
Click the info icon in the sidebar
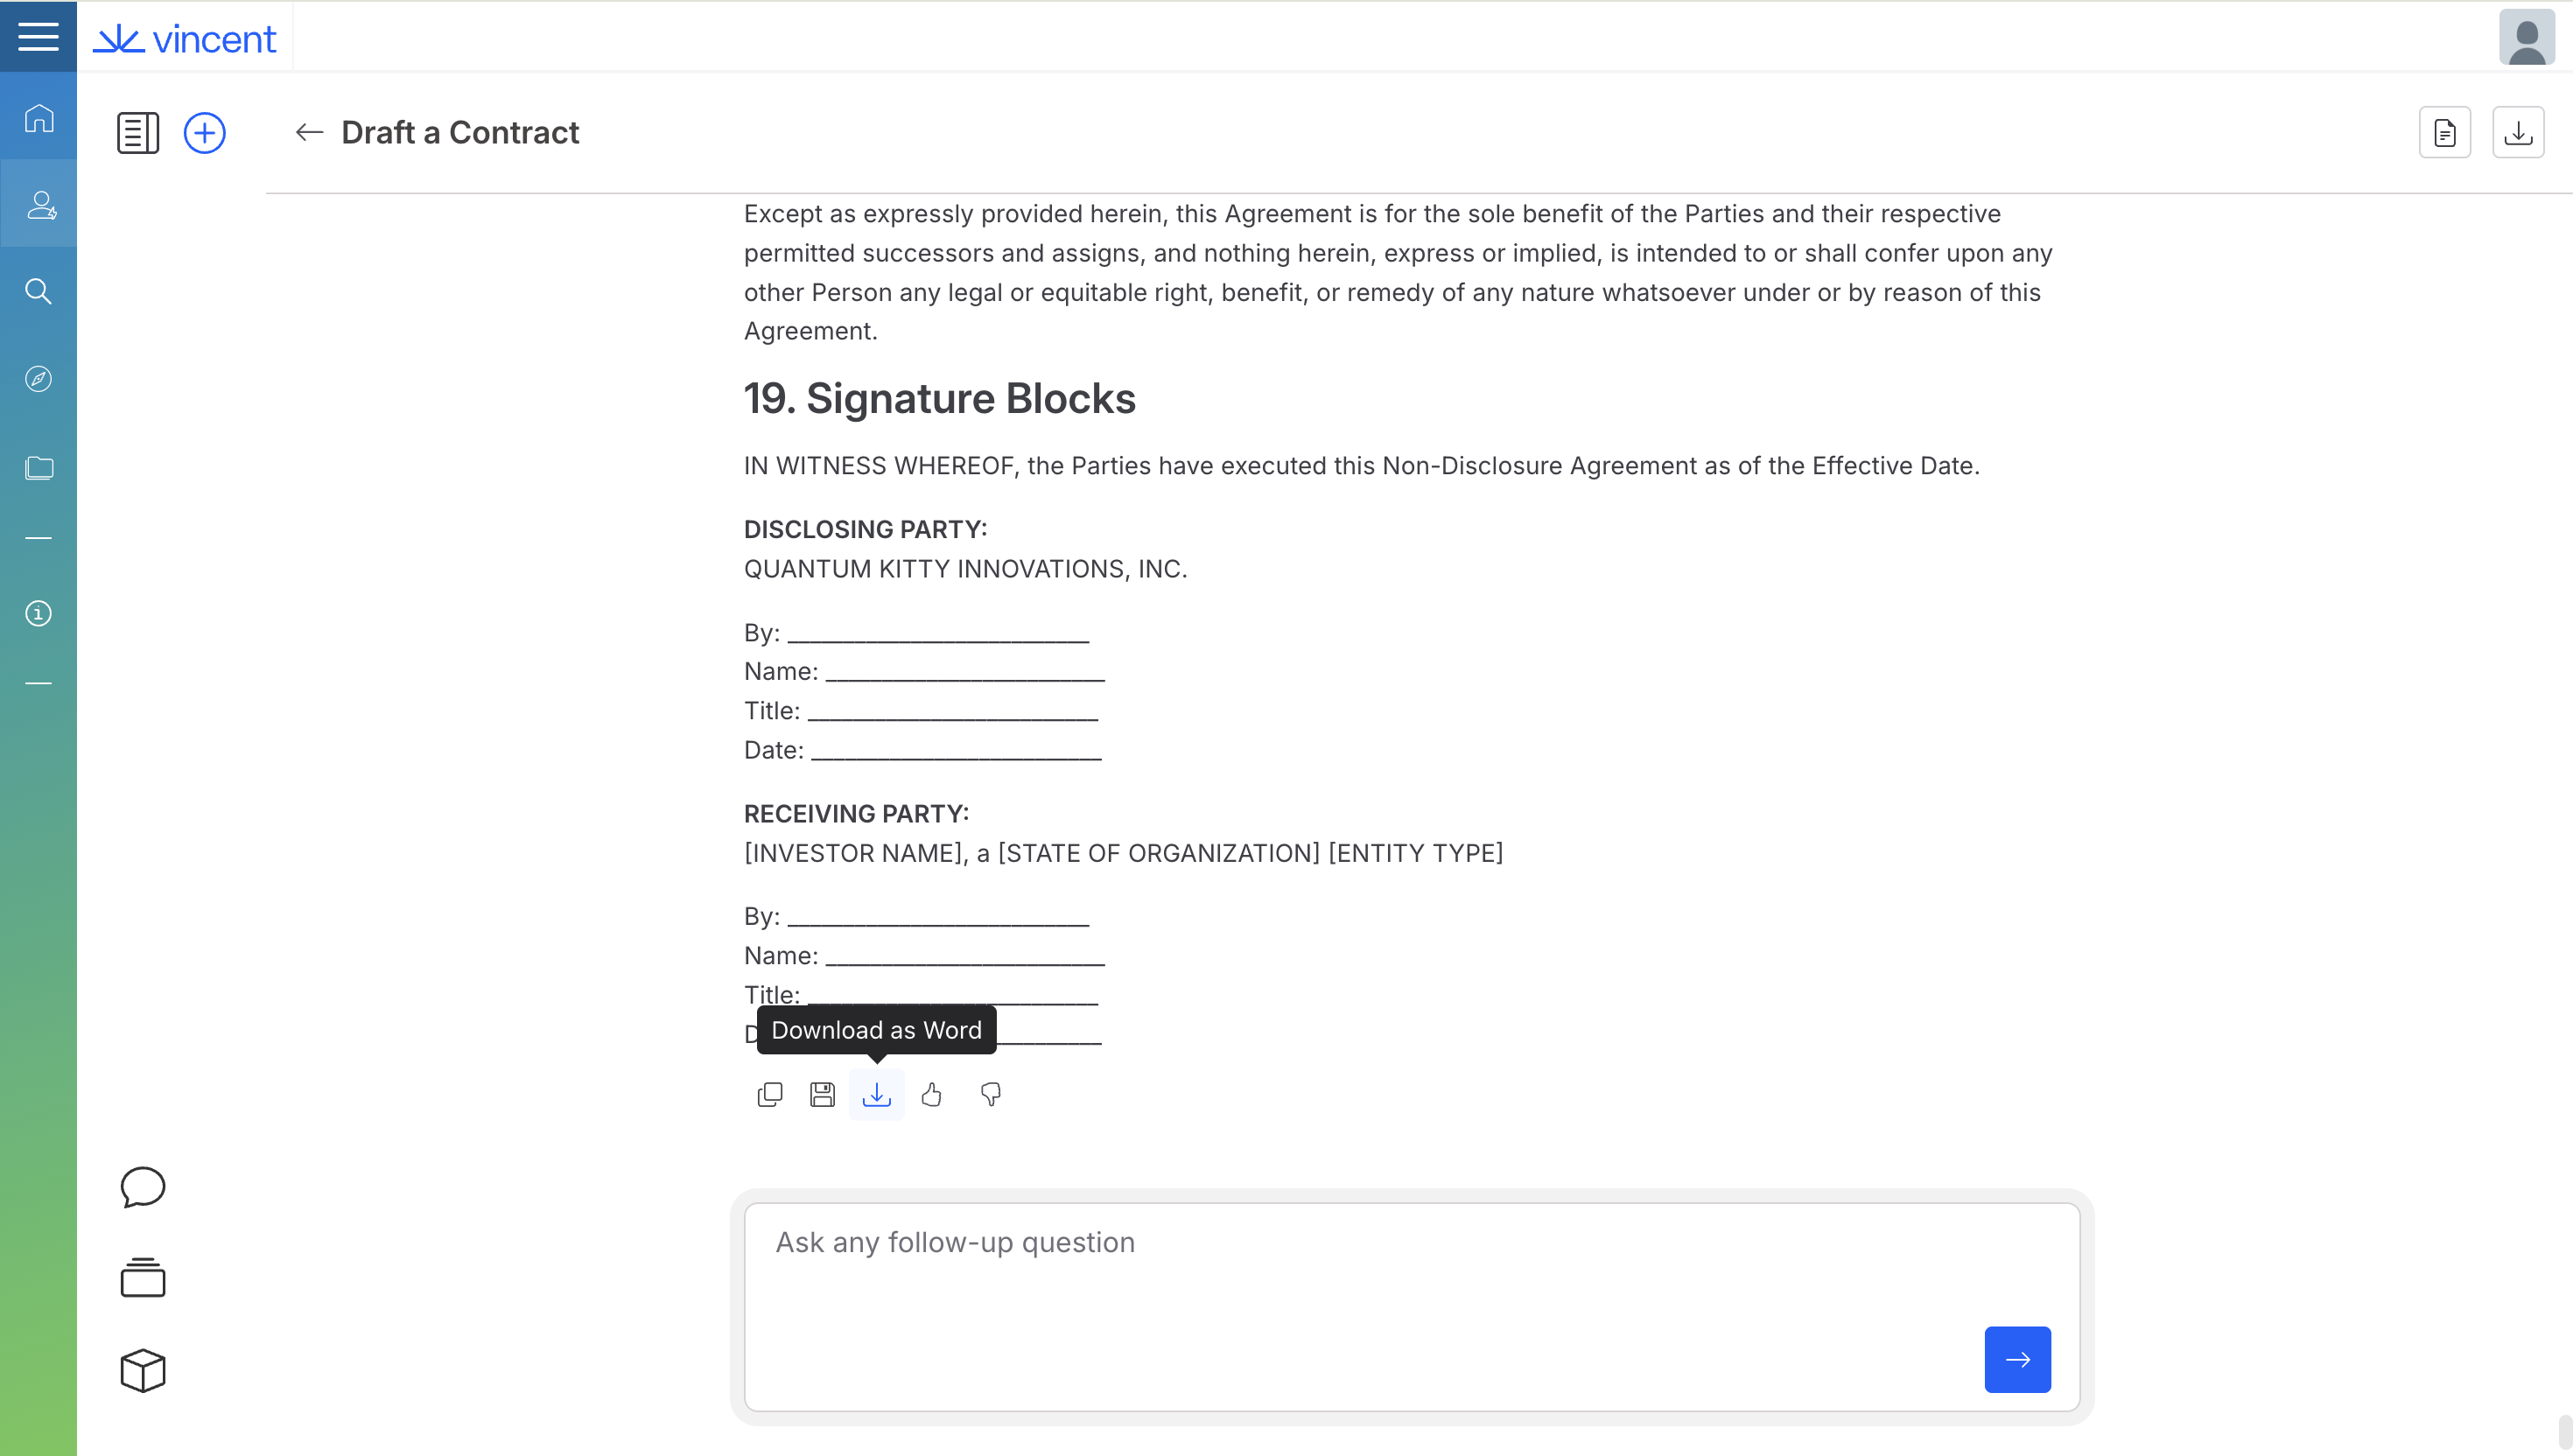(39, 613)
